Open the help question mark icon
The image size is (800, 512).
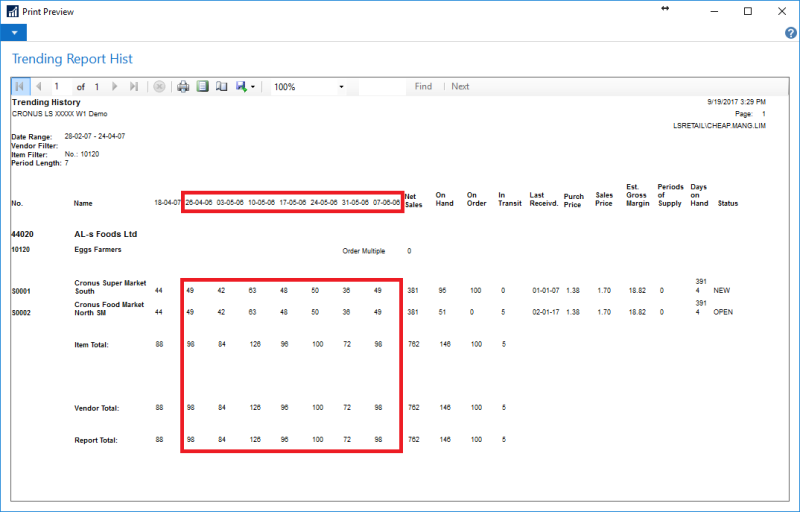point(790,33)
